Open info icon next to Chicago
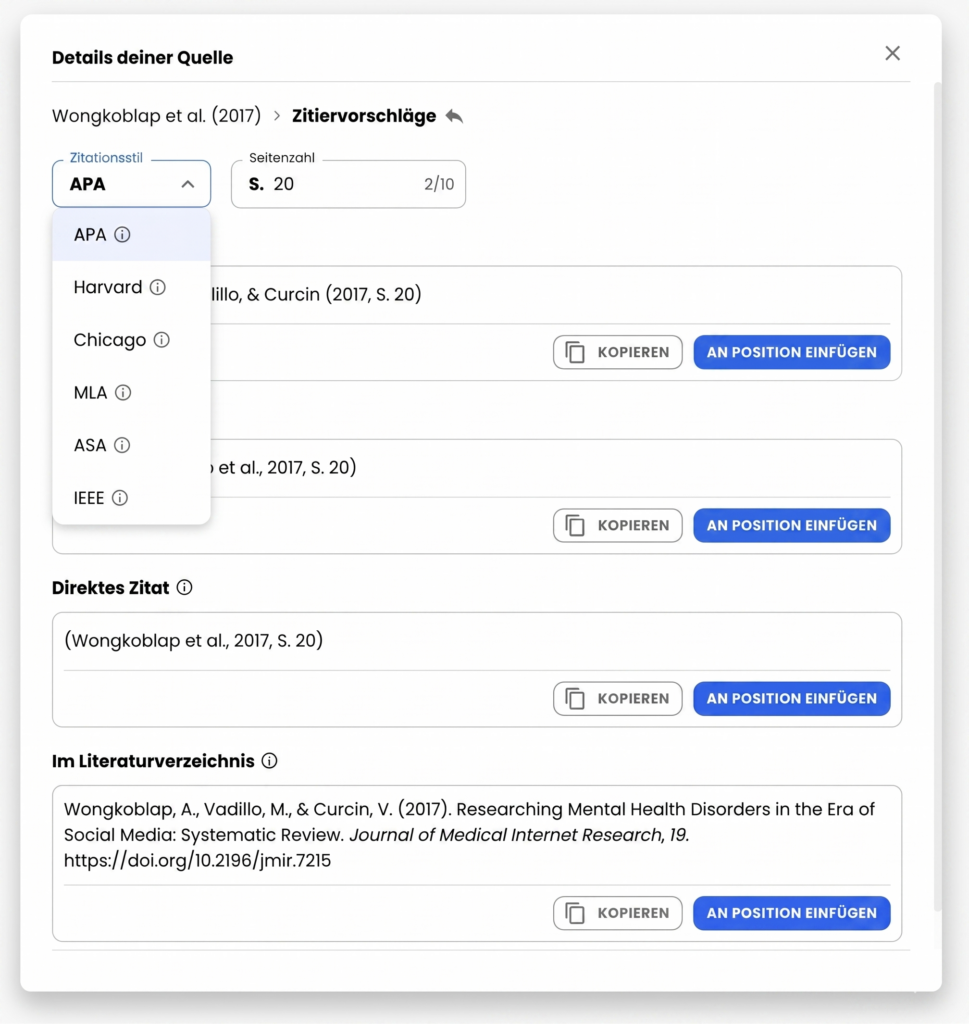The width and height of the screenshot is (969, 1024). click(161, 340)
